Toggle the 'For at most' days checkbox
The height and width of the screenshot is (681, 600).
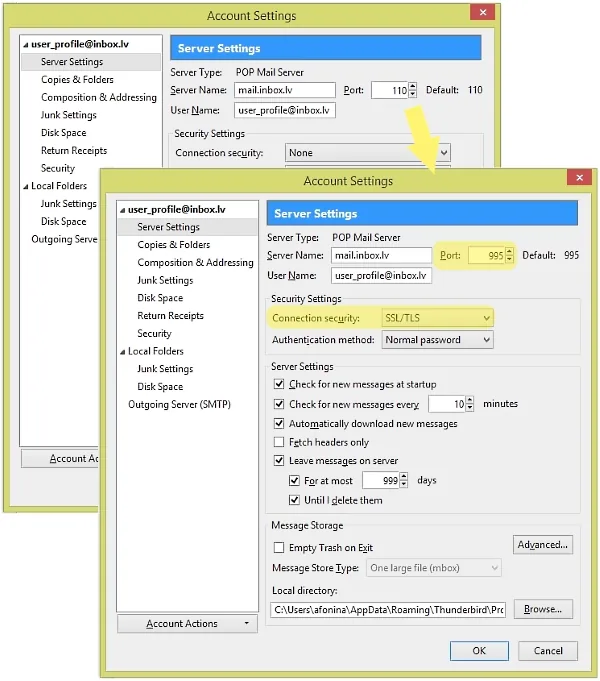click(294, 480)
